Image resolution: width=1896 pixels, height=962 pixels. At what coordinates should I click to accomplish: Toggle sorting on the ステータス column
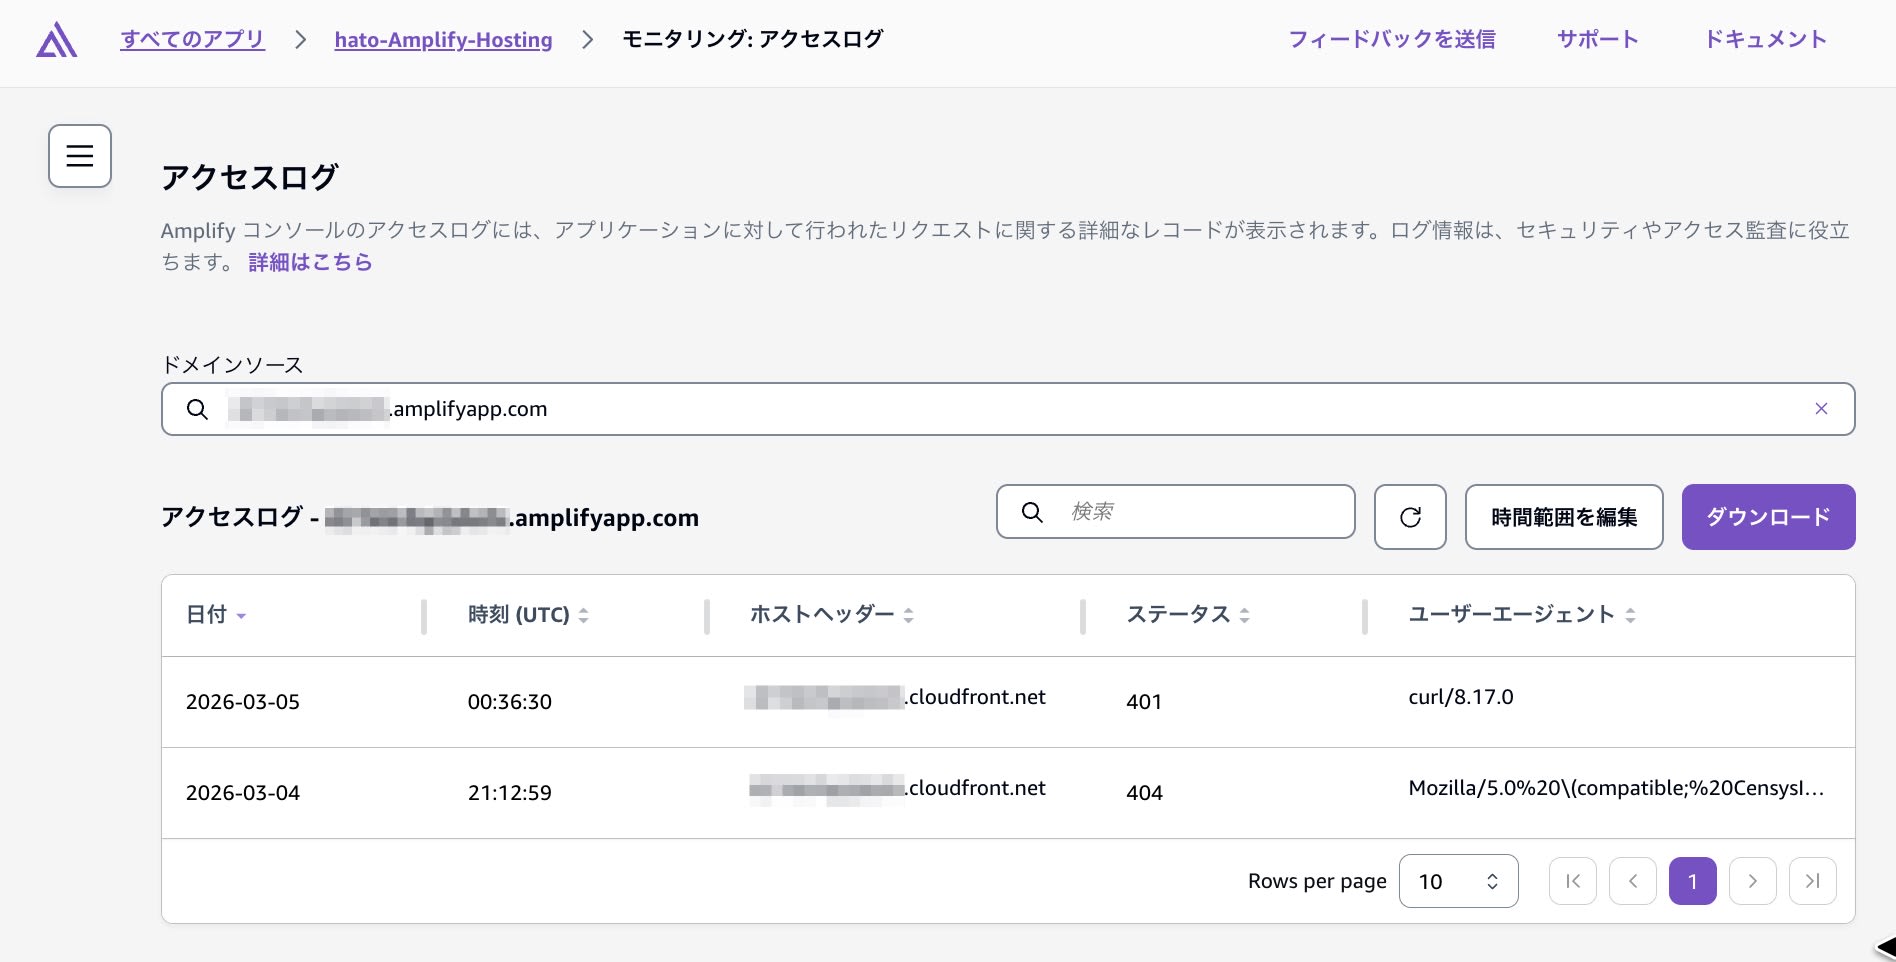1245,615
